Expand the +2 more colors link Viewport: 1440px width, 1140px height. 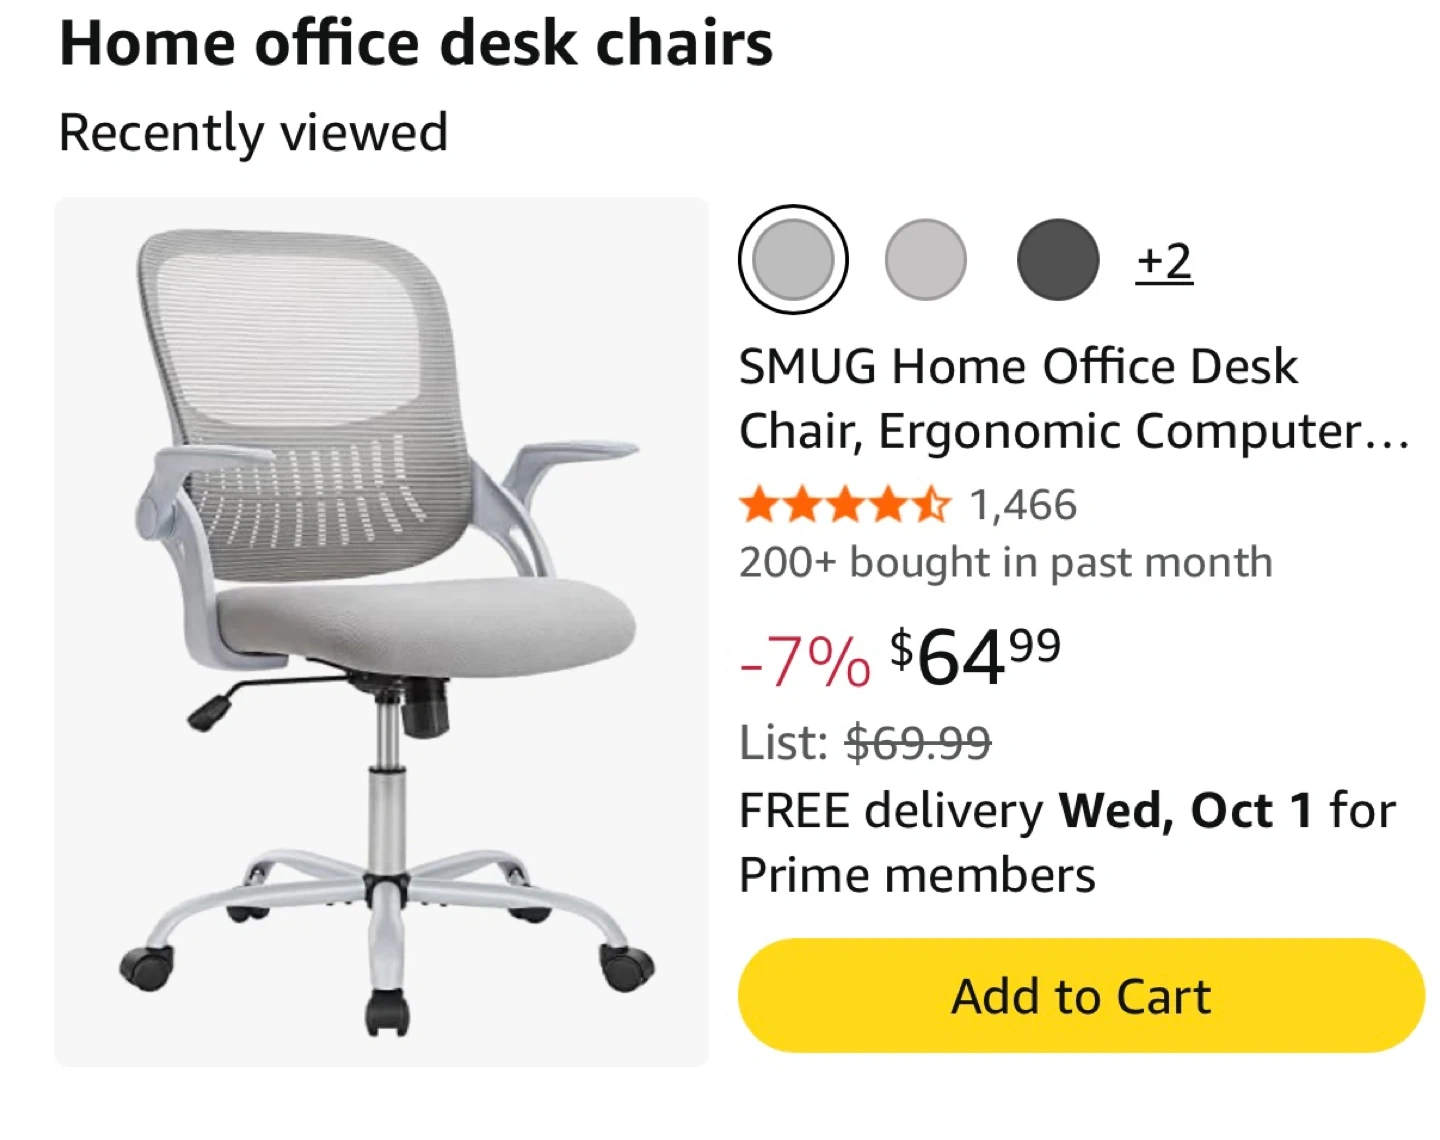pos(1164,261)
